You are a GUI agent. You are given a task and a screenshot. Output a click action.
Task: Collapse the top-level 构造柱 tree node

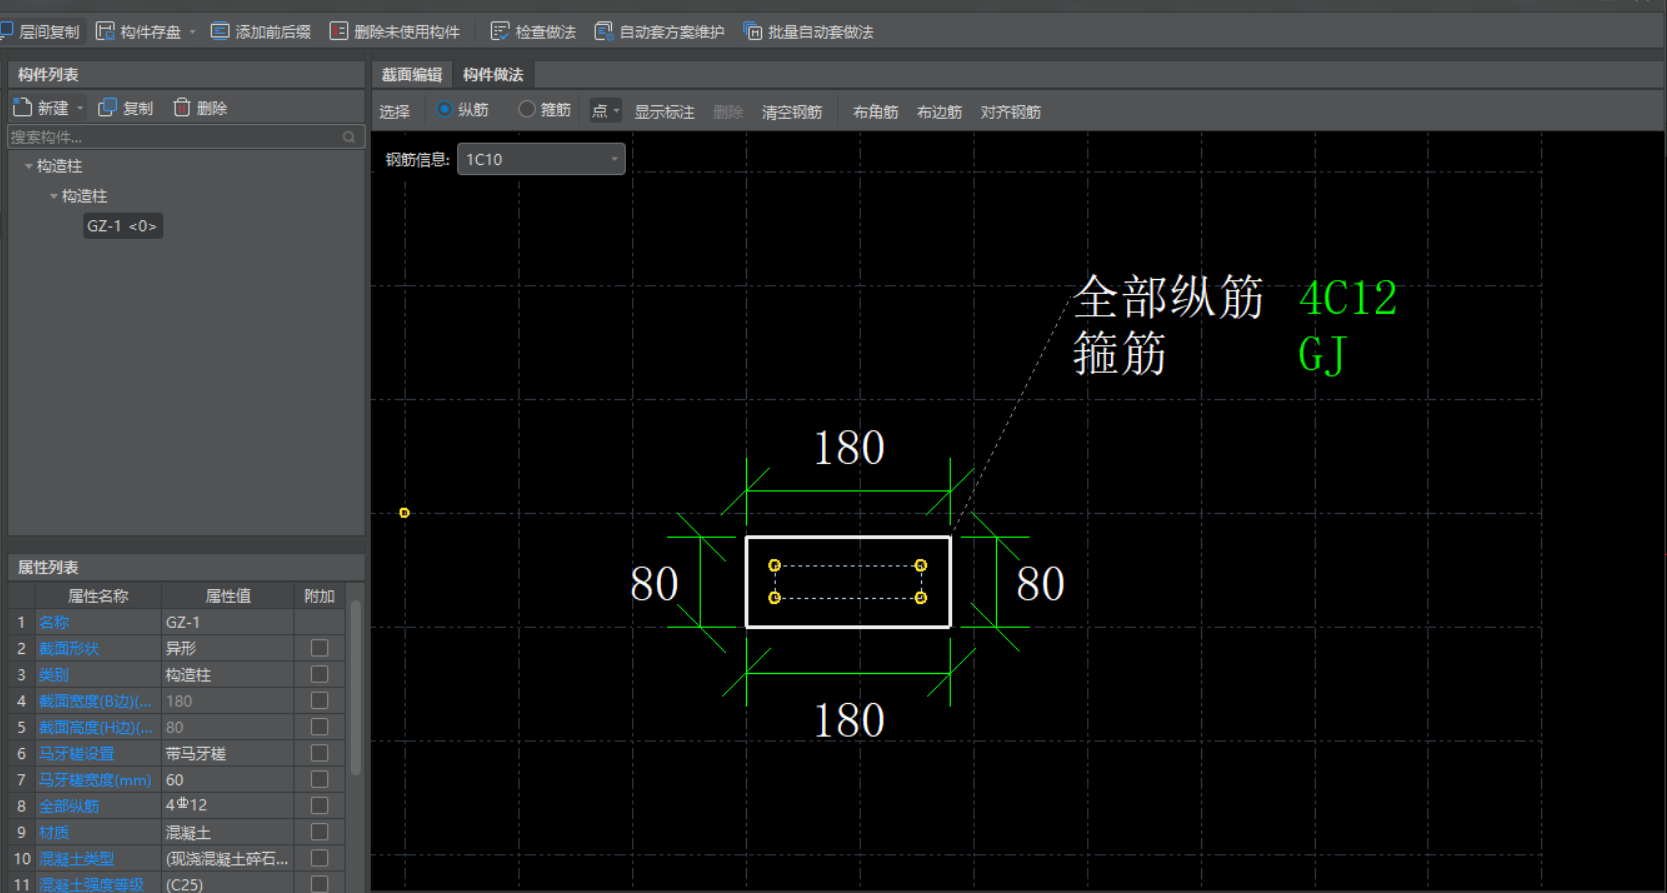pos(28,166)
